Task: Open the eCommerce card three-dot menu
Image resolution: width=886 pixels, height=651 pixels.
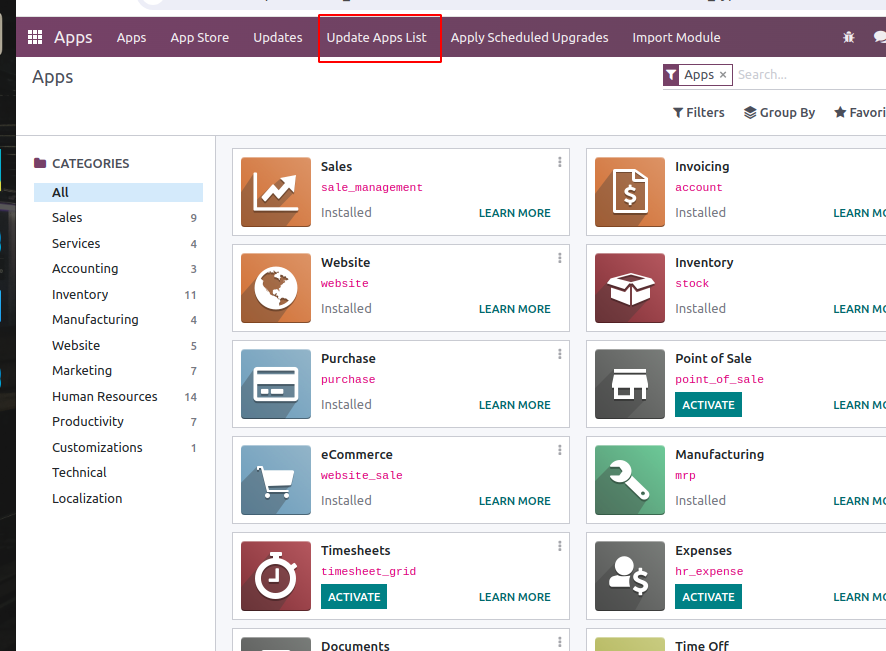Action: (559, 450)
